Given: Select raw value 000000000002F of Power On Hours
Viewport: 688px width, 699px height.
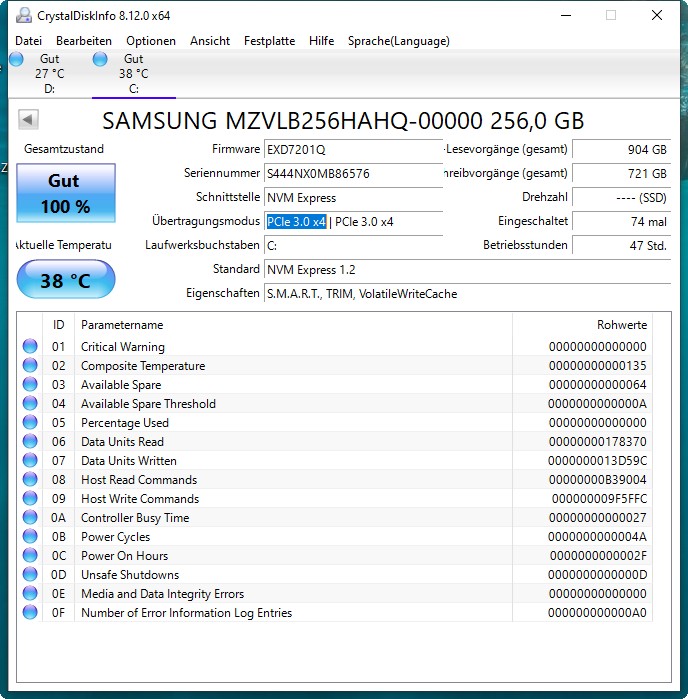Looking at the screenshot, I should (598, 555).
